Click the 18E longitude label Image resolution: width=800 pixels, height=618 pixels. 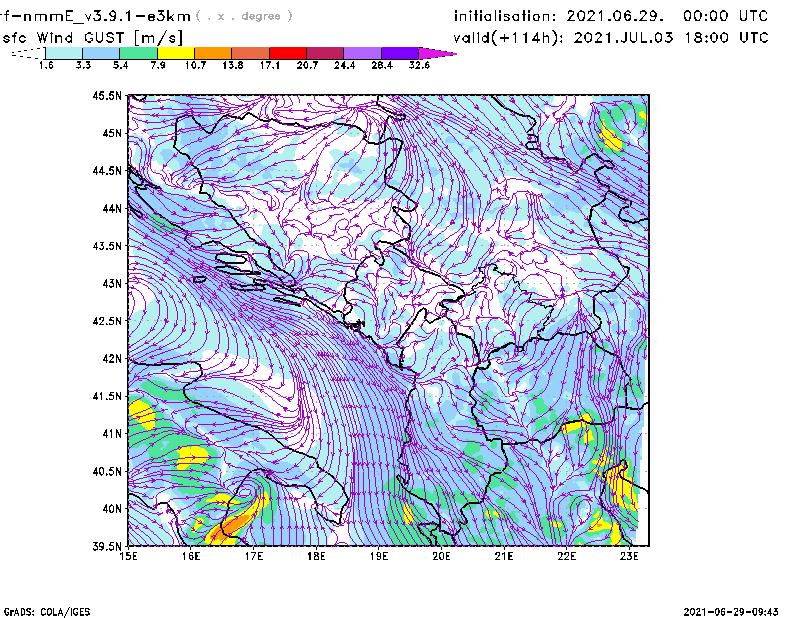tap(316, 556)
